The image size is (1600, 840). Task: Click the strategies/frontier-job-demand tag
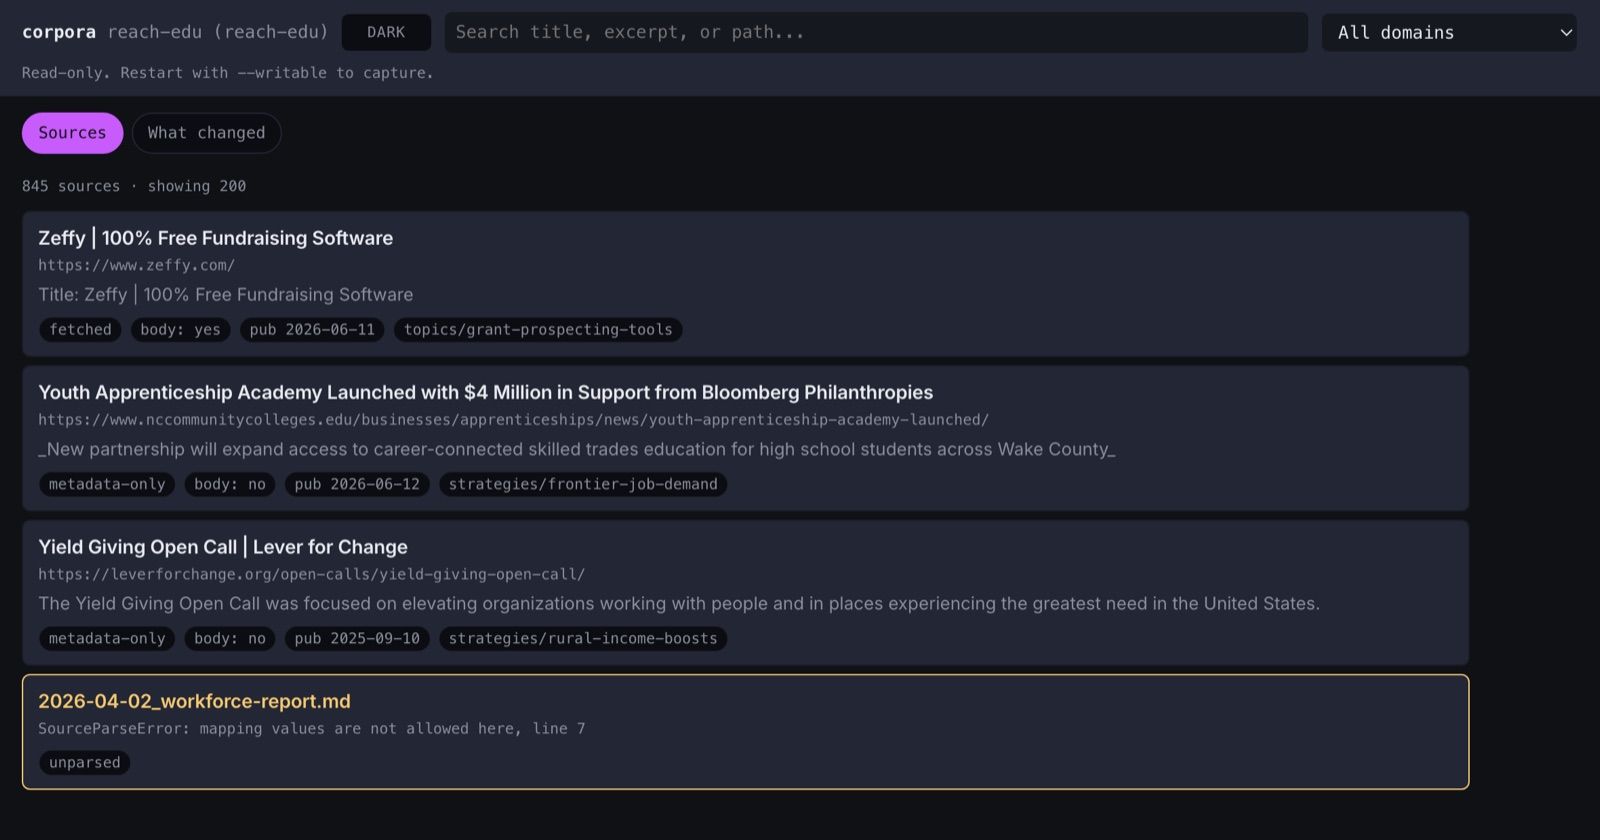click(583, 484)
